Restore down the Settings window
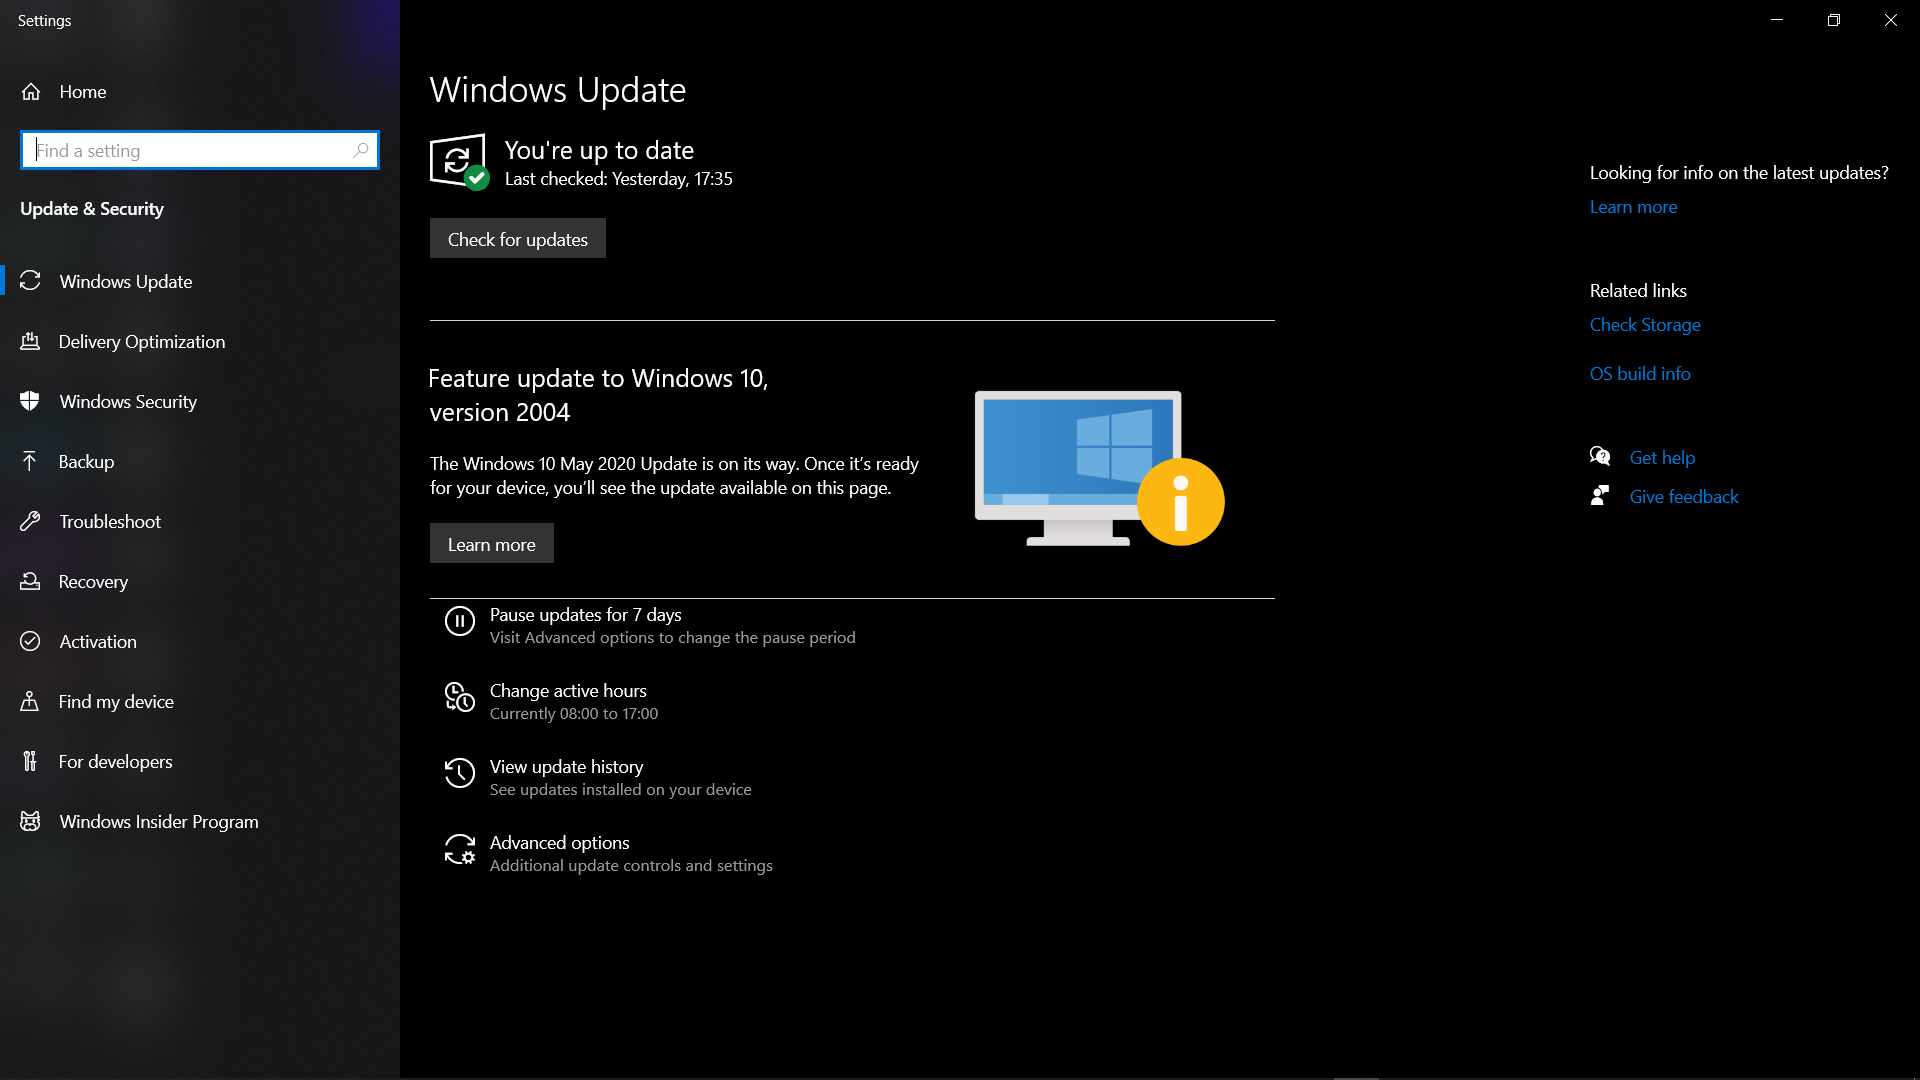The height and width of the screenshot is (1080, 1920). [1834, 20]
